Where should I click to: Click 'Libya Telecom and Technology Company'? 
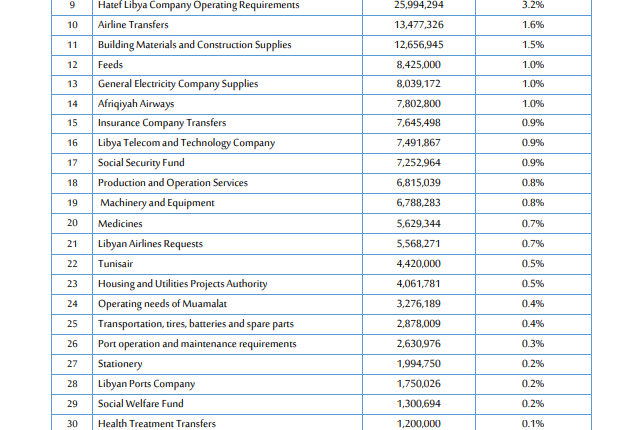point(186,143)
